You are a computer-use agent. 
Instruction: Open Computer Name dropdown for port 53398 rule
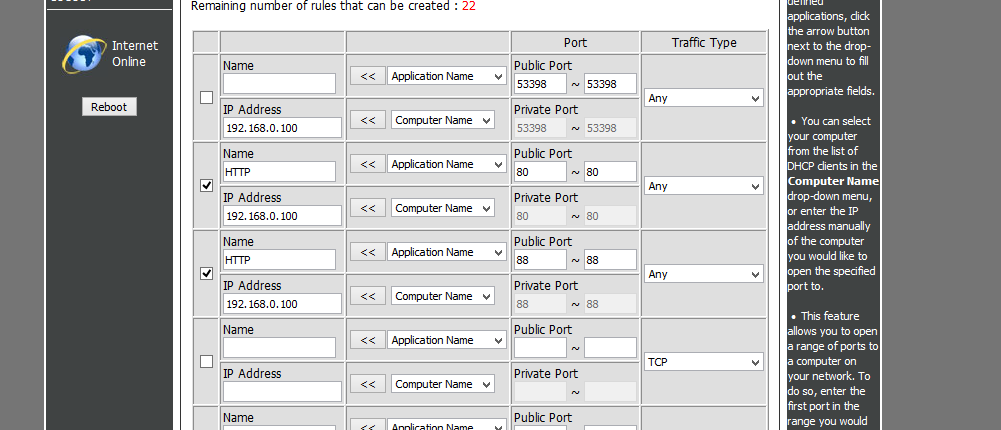coord(443,120)
